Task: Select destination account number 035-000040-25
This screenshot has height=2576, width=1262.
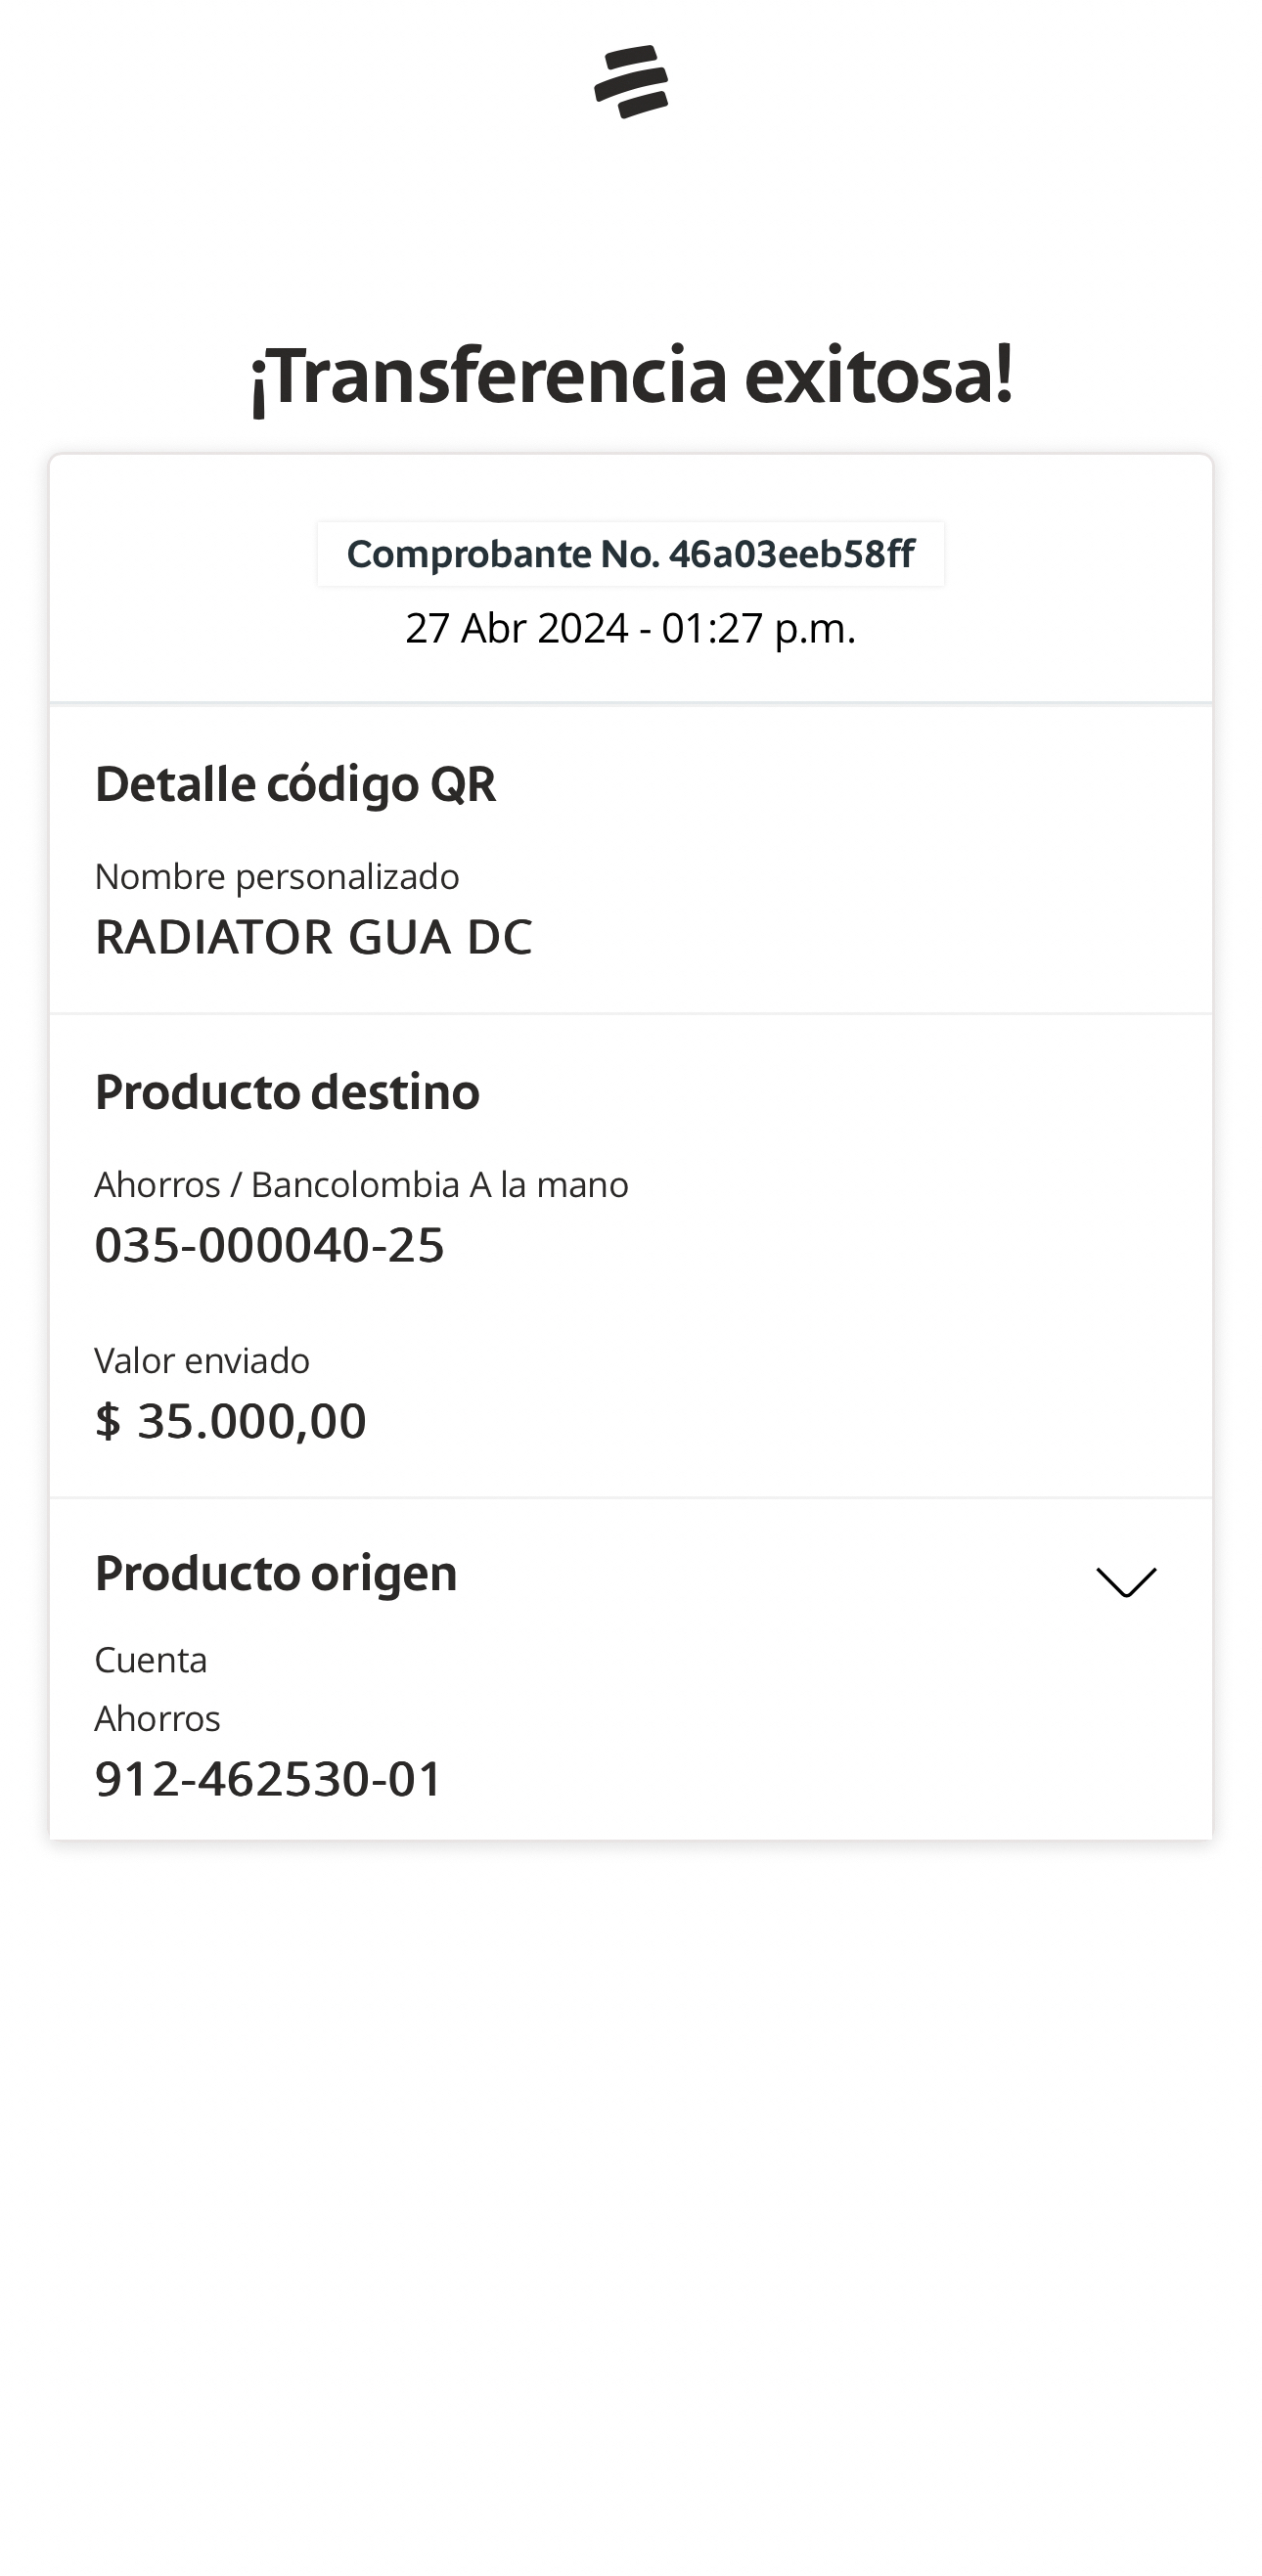Action: click(x=269, y=1245)
